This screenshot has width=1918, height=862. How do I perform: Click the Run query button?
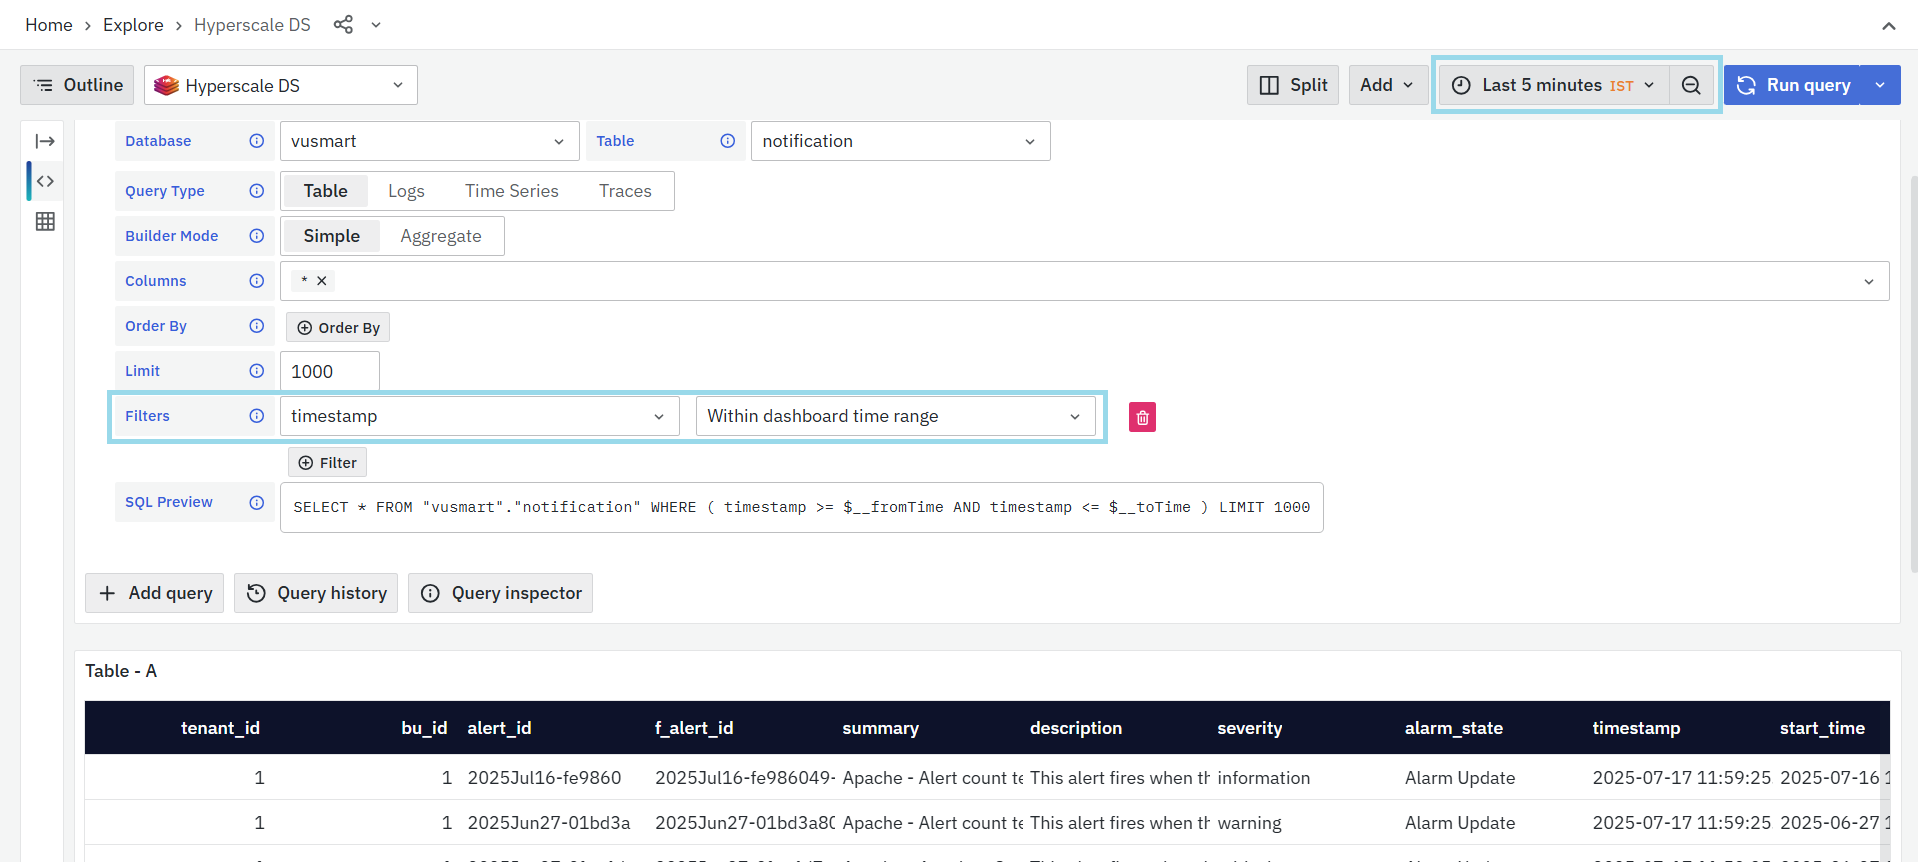[1793, 86]
